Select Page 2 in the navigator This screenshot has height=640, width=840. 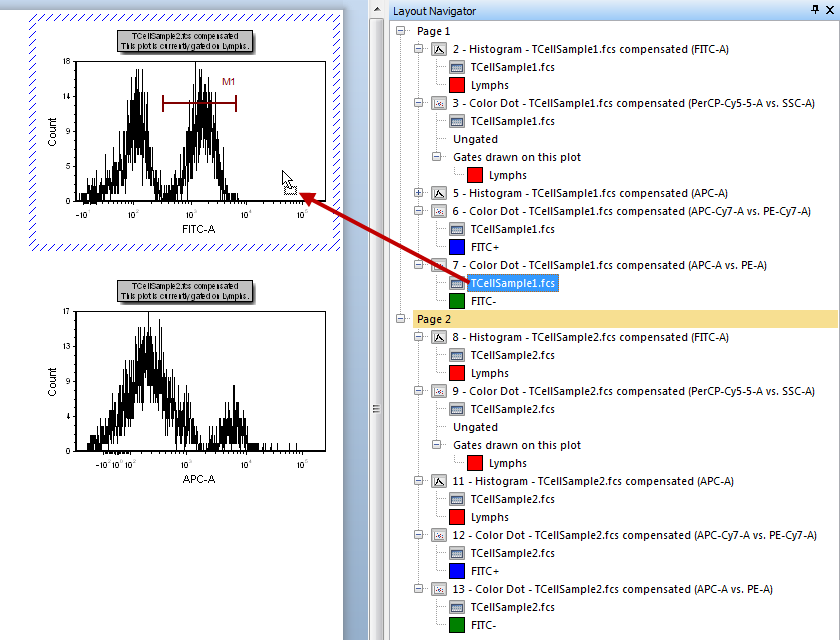433,319
